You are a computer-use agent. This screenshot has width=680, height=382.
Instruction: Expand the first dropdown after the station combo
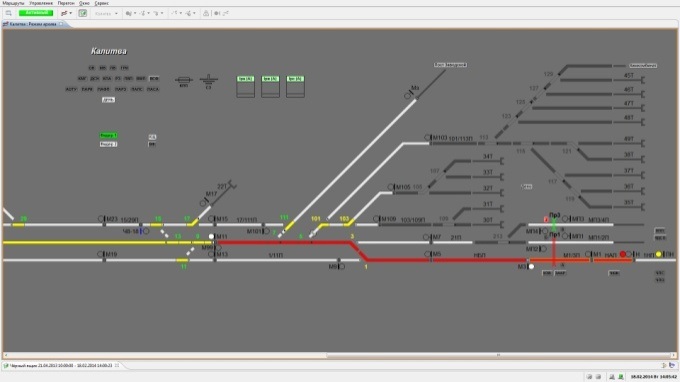[135, 13]
